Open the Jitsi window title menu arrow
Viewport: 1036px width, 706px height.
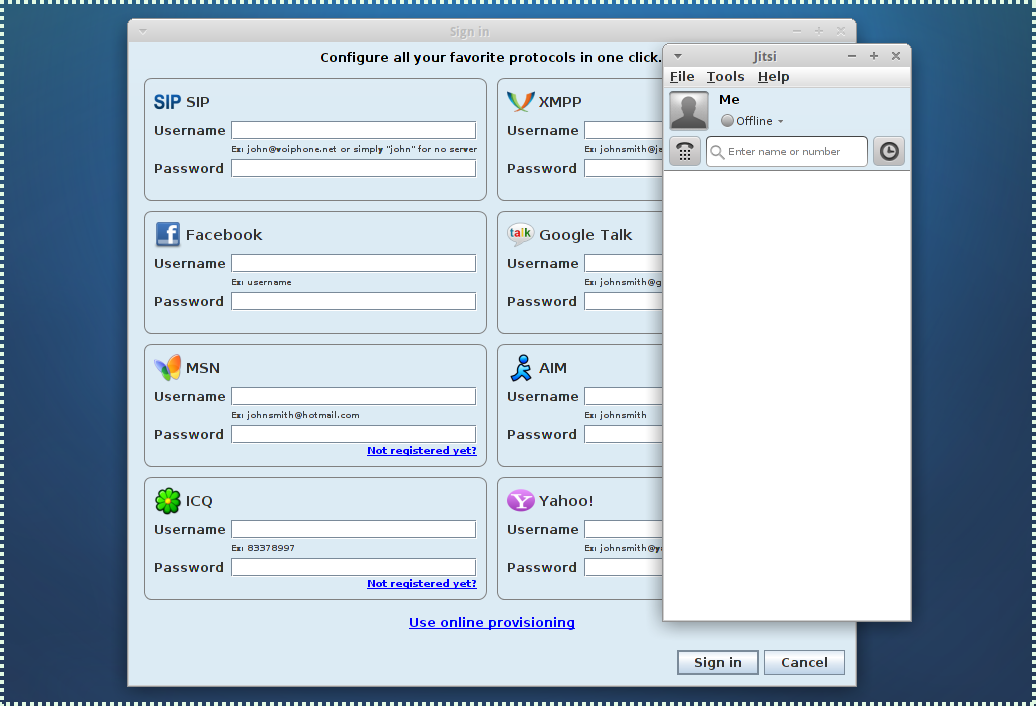677,56
